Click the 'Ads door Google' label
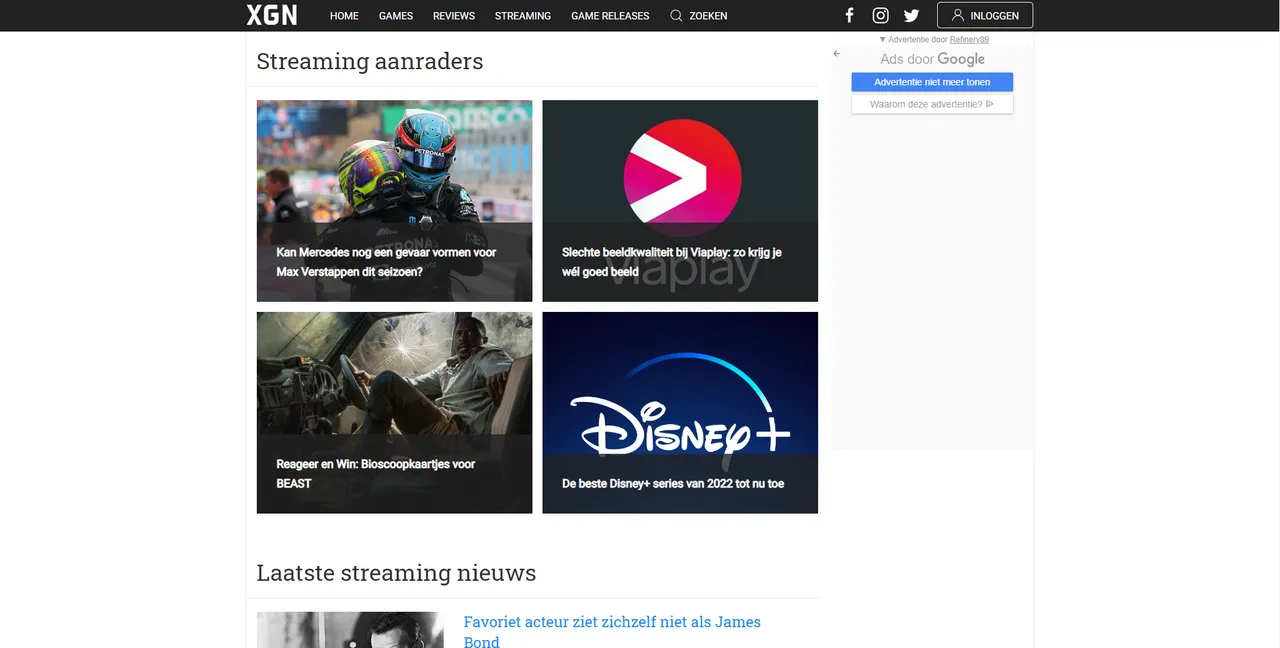 (932, 59)
